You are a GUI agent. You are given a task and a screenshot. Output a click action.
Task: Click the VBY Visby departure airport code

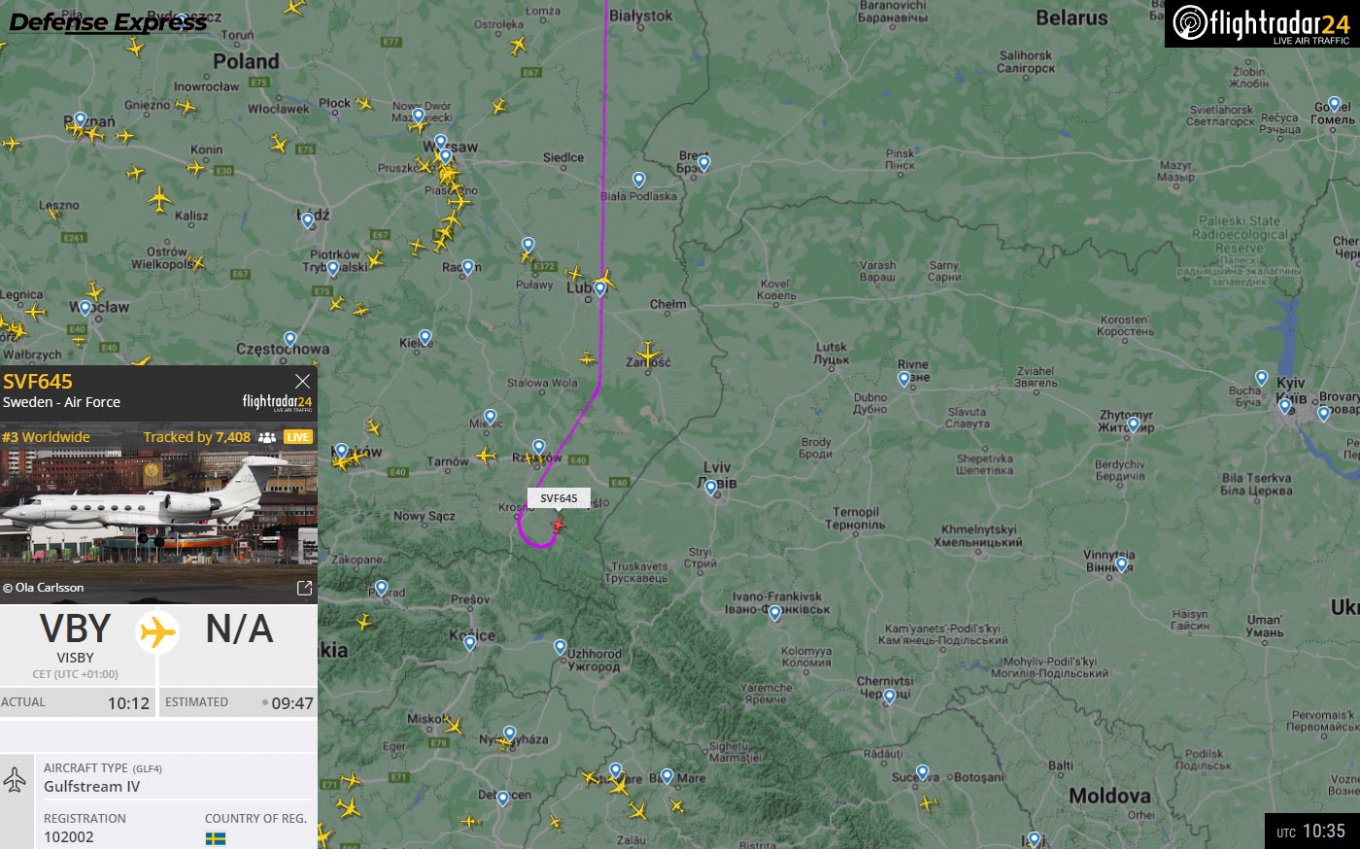click(75, 629)
